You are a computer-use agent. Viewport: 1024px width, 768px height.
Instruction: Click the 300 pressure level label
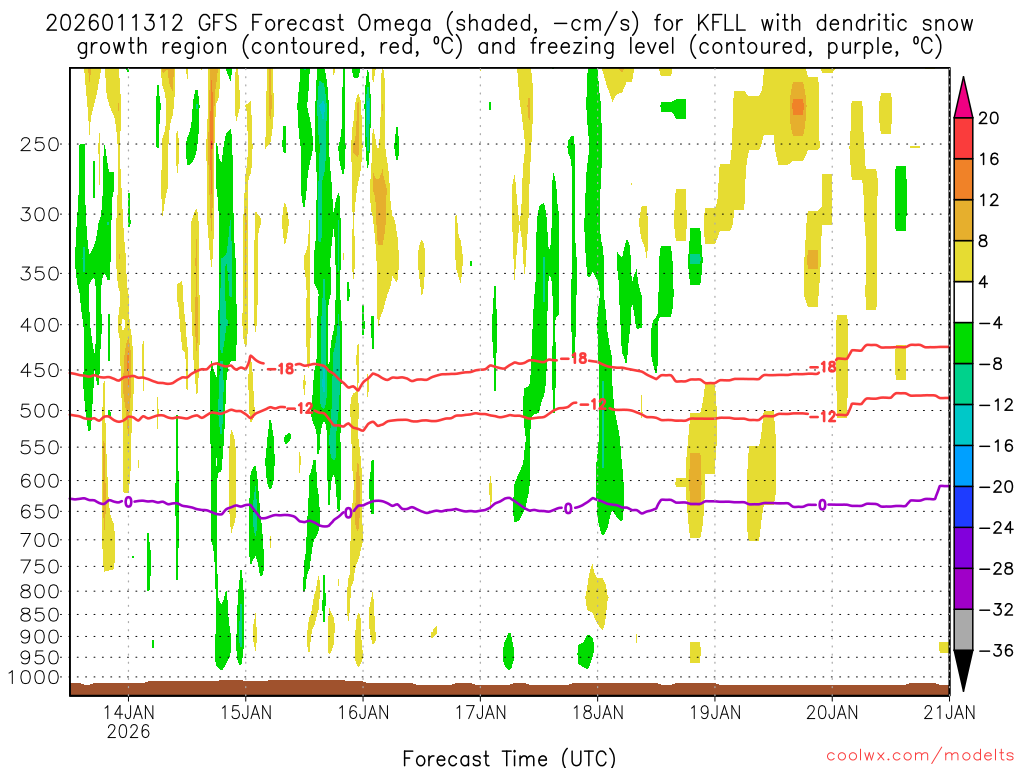click(40, 214)
